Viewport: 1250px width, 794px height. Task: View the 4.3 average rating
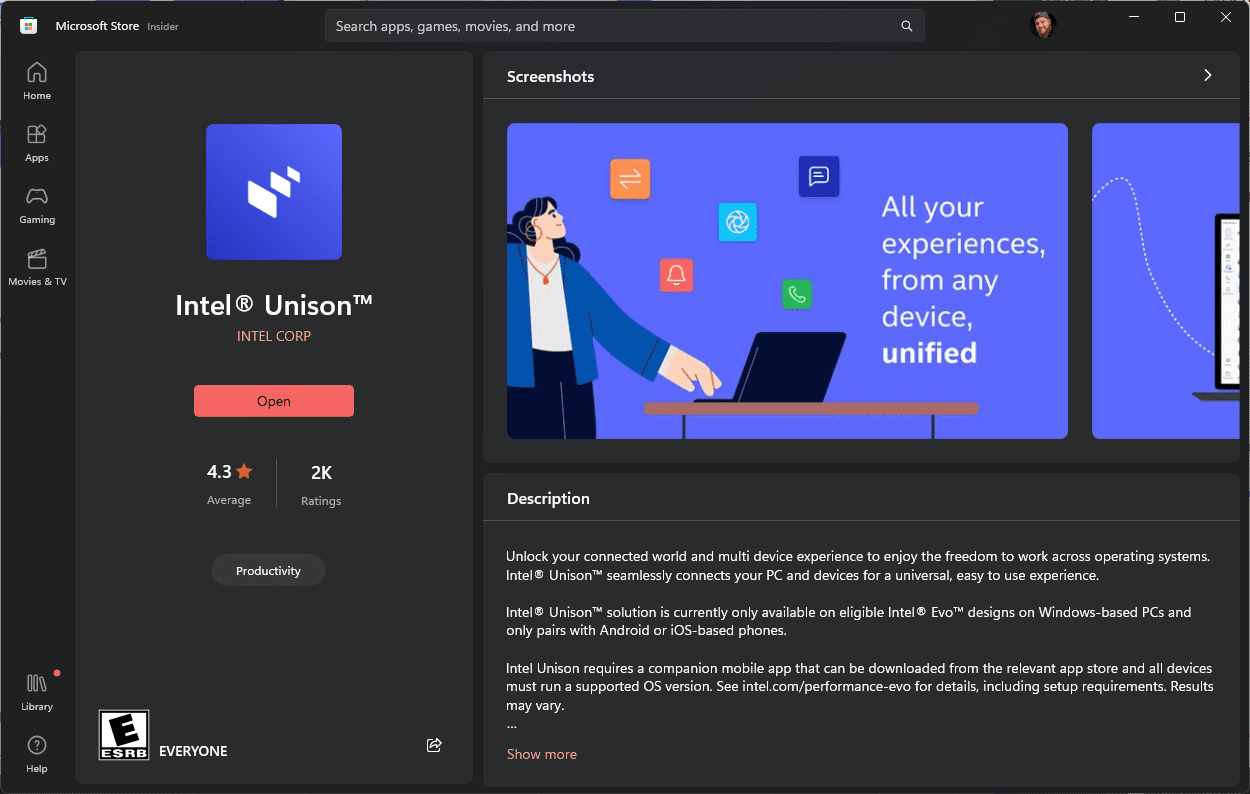(x=229, y=483)
